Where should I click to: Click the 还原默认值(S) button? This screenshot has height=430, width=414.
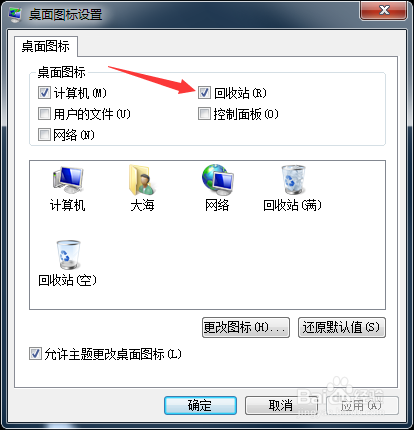(x=342, y=327)
